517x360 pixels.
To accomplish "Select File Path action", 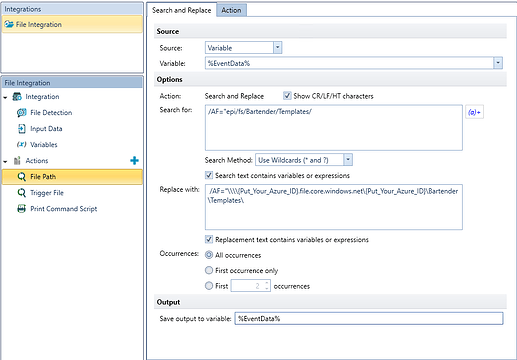I will point(72,177).
